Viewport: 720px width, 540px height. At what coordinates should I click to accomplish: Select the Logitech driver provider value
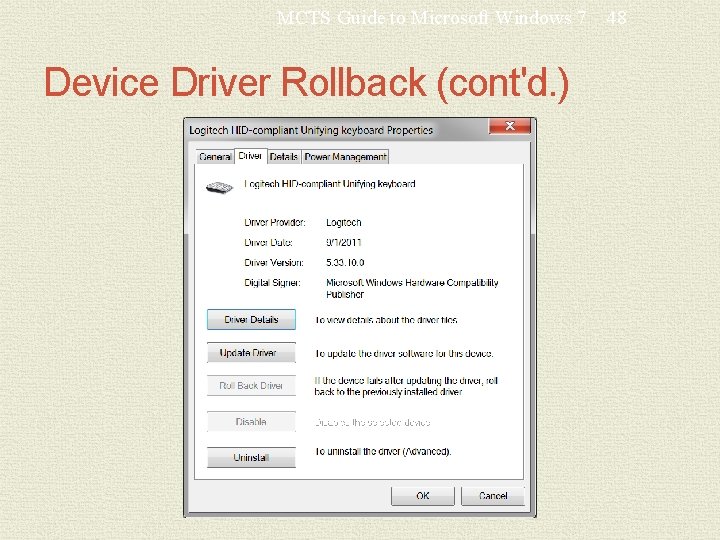tap(344, 223)
